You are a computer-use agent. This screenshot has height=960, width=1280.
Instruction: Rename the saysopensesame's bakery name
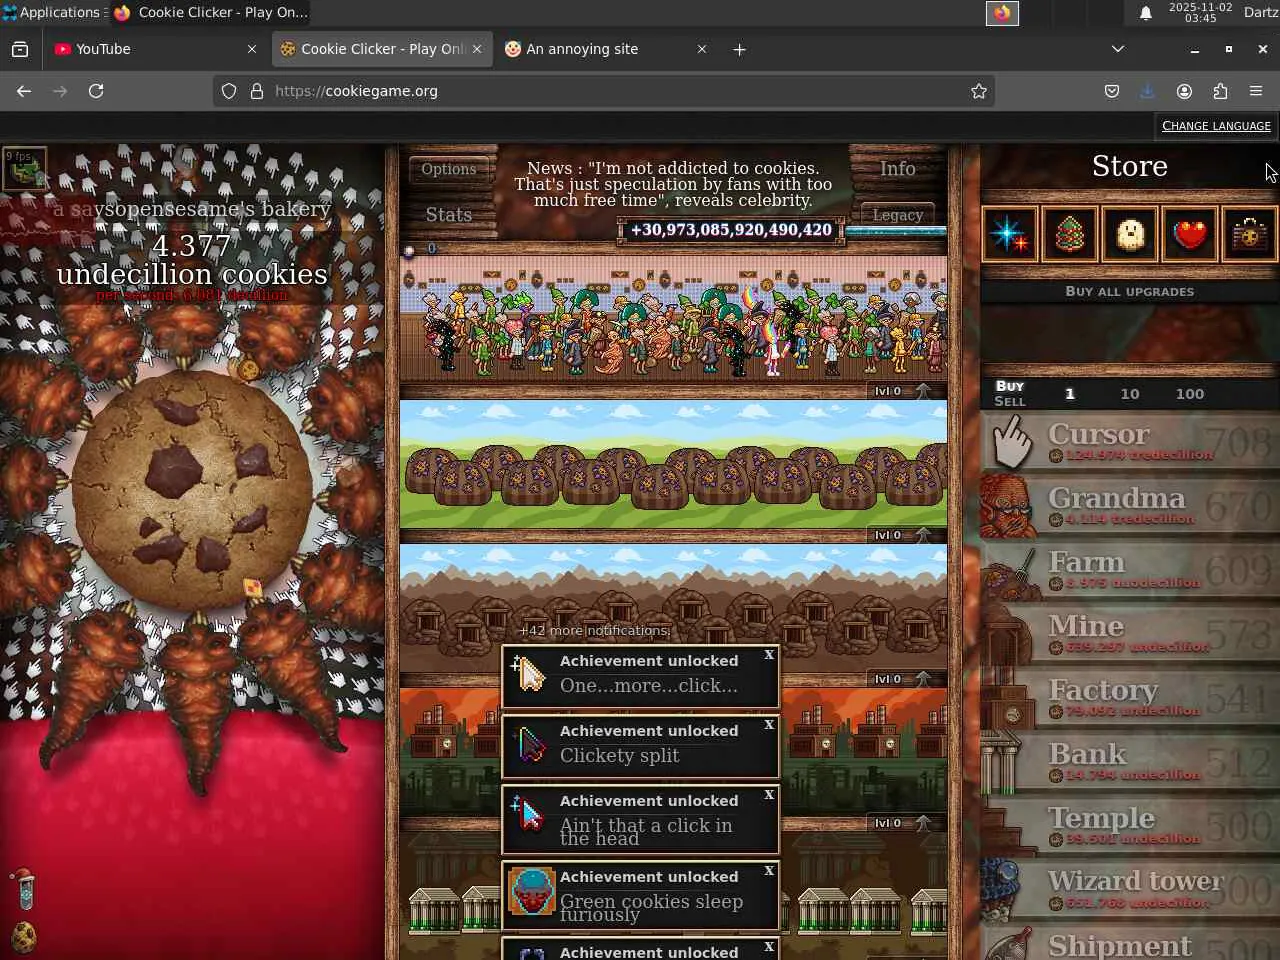(192, 209)
